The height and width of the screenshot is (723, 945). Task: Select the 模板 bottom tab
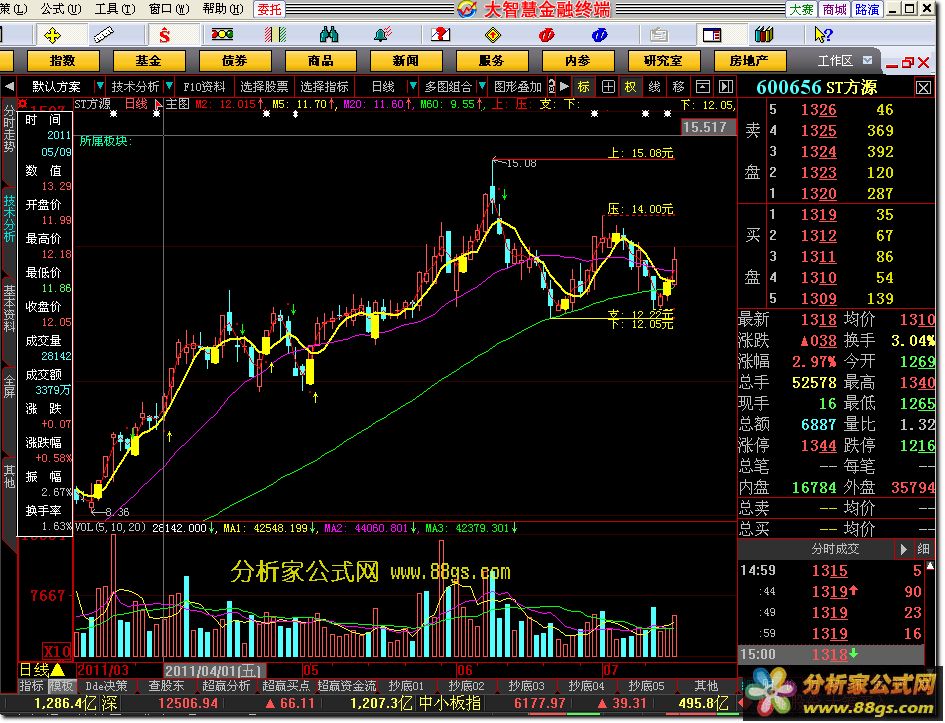click(x=61, y=686)
